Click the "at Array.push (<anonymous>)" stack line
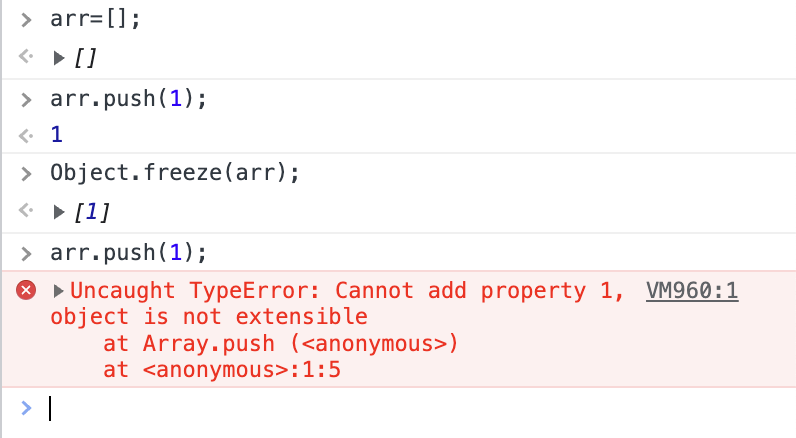Image resolution: width=796 pixels, height=438 pixels. (280, 345)
